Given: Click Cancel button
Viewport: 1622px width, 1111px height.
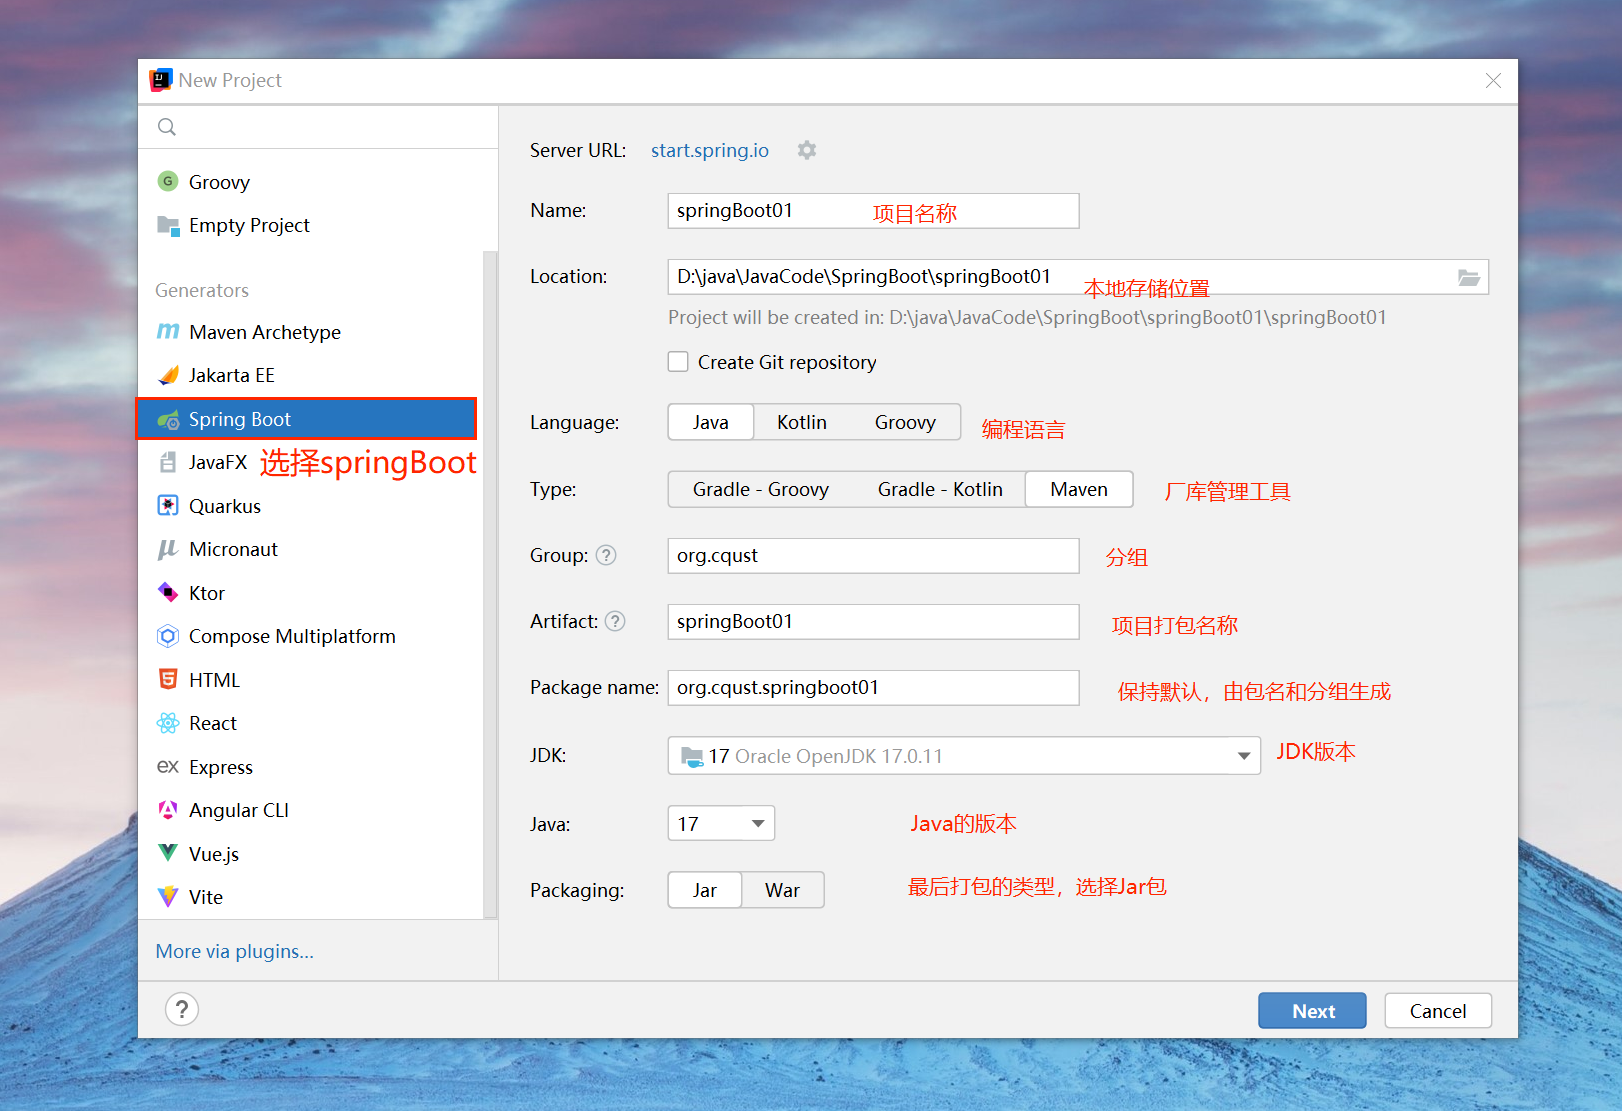Looking at the screenshot, I should point(1438,1011).
